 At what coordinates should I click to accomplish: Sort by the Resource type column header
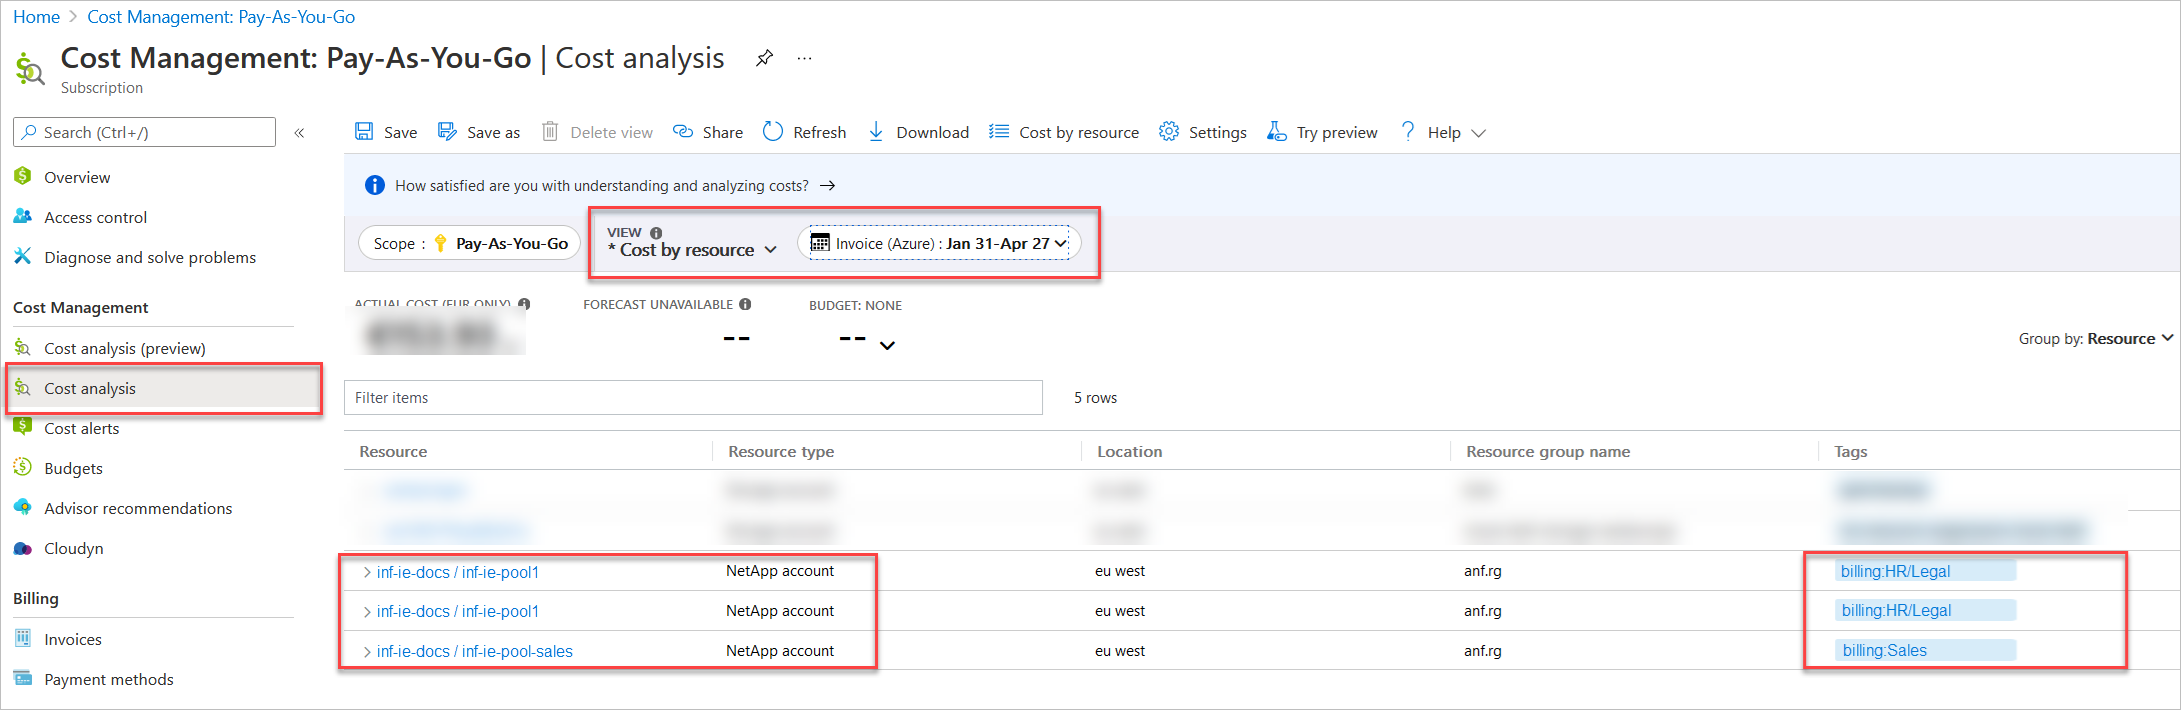click(x=781, y=451)
